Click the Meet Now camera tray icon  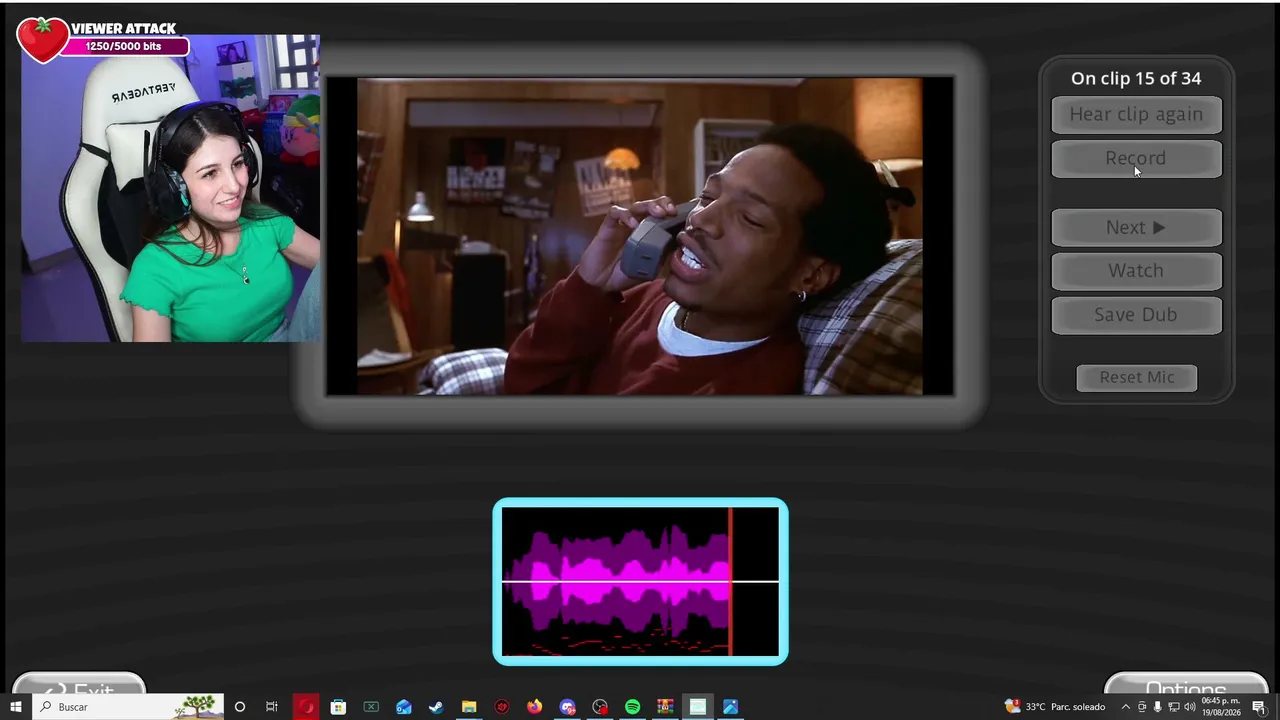(1142, 707)
